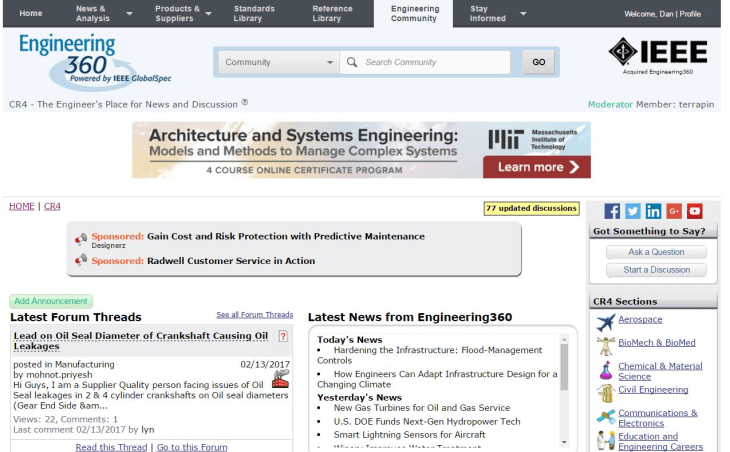Click megaphone icon beside Predictive Maintenance
Screen dimensions: 730x452
(81, 239)
